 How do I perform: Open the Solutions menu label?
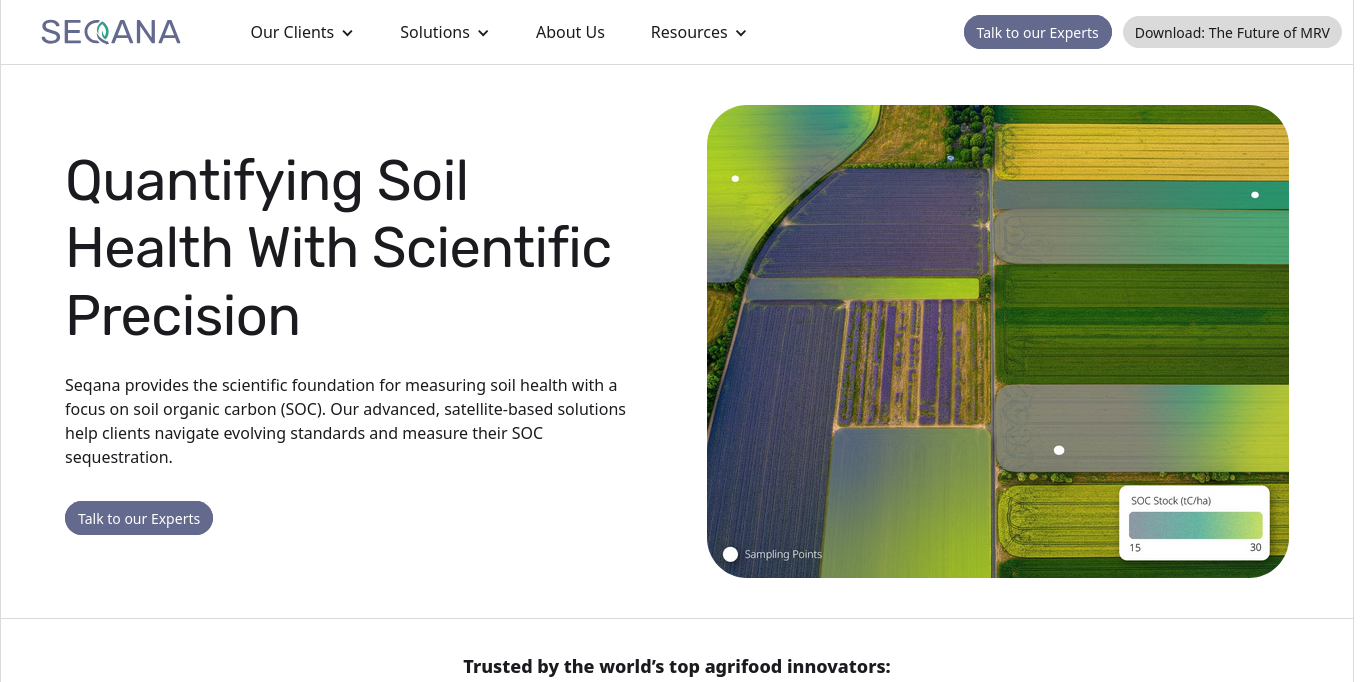[x=434, y=32]
